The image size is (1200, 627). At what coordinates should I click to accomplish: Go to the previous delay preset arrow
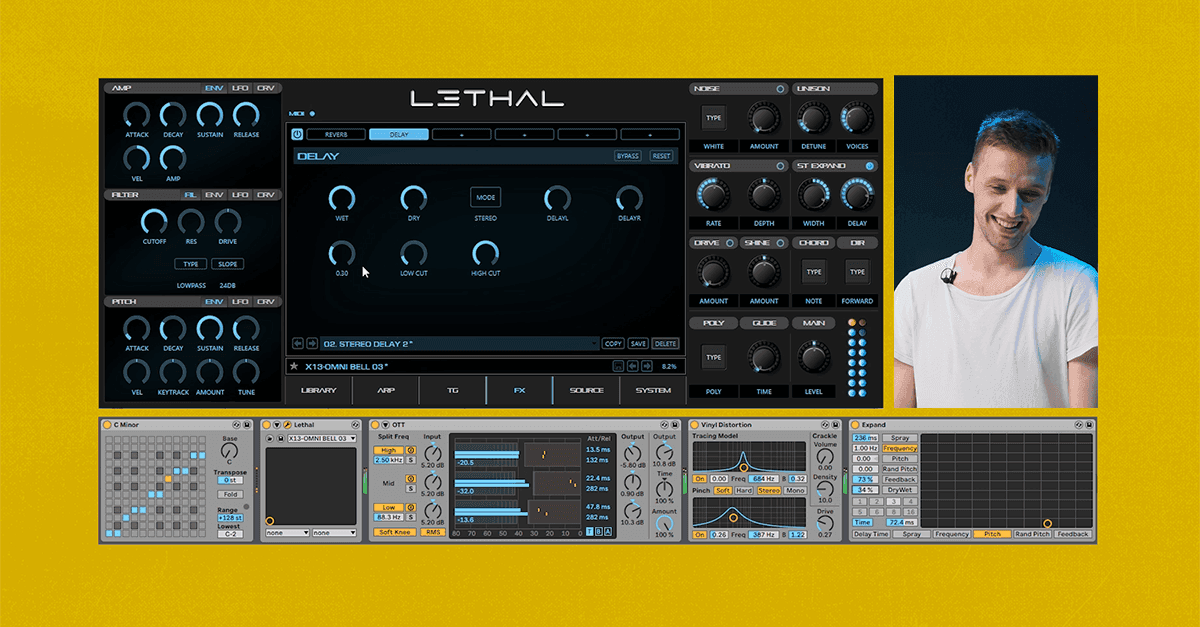click(297, 343)
